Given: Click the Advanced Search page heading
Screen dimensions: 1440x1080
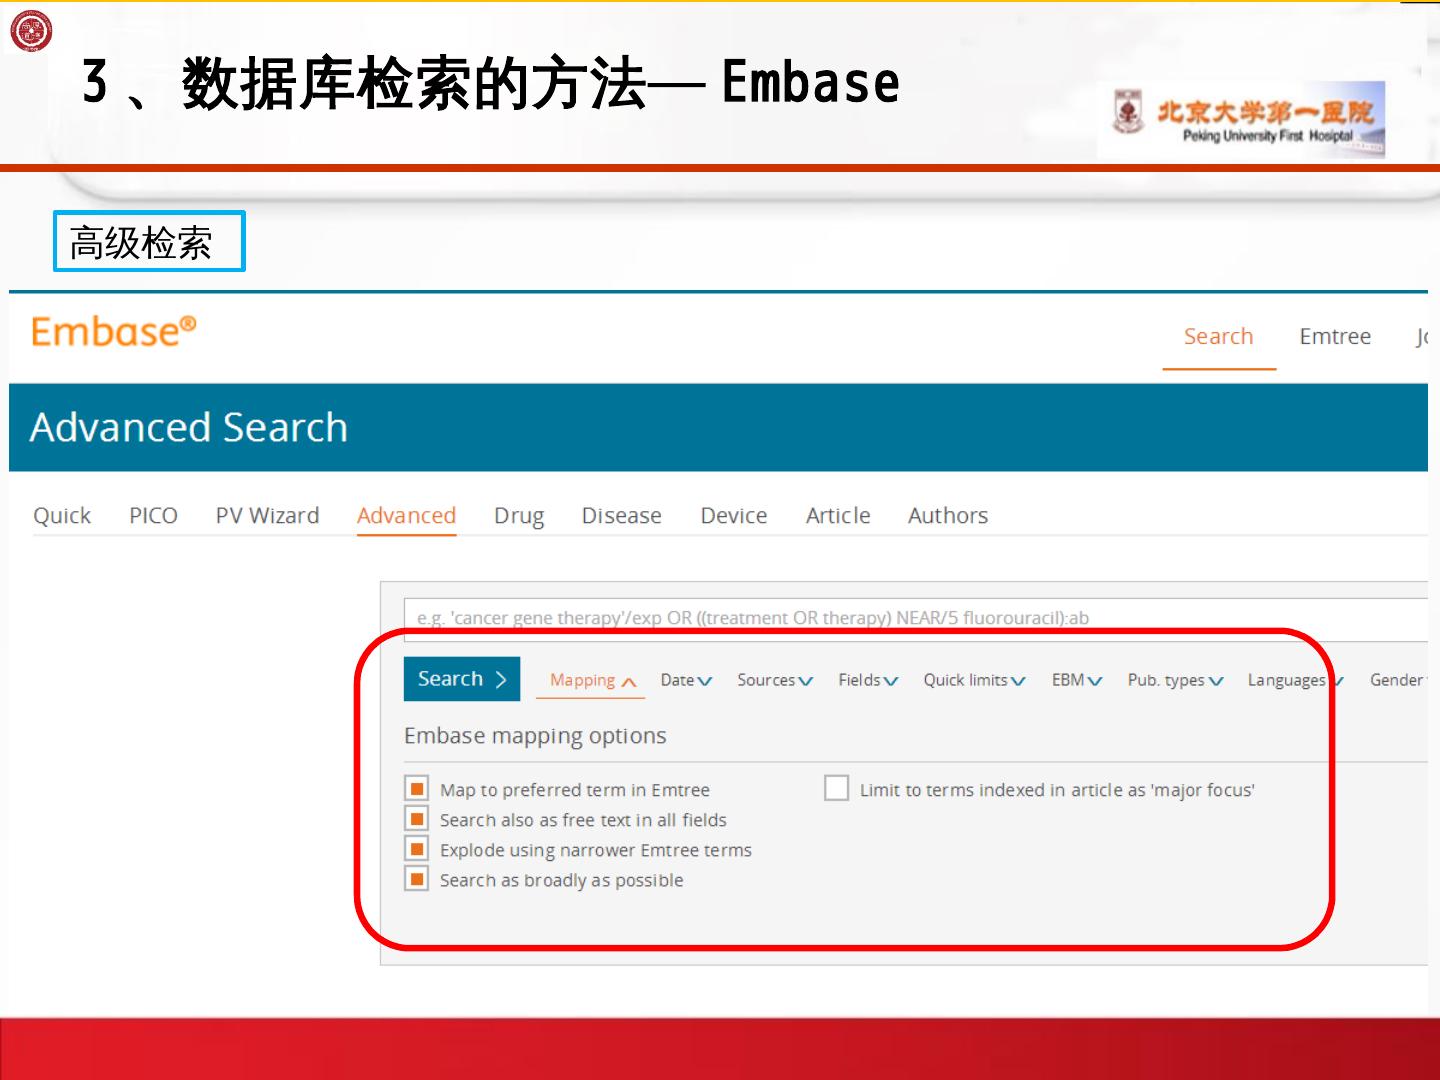Looking at the screenshot, I should coord(189,427).
